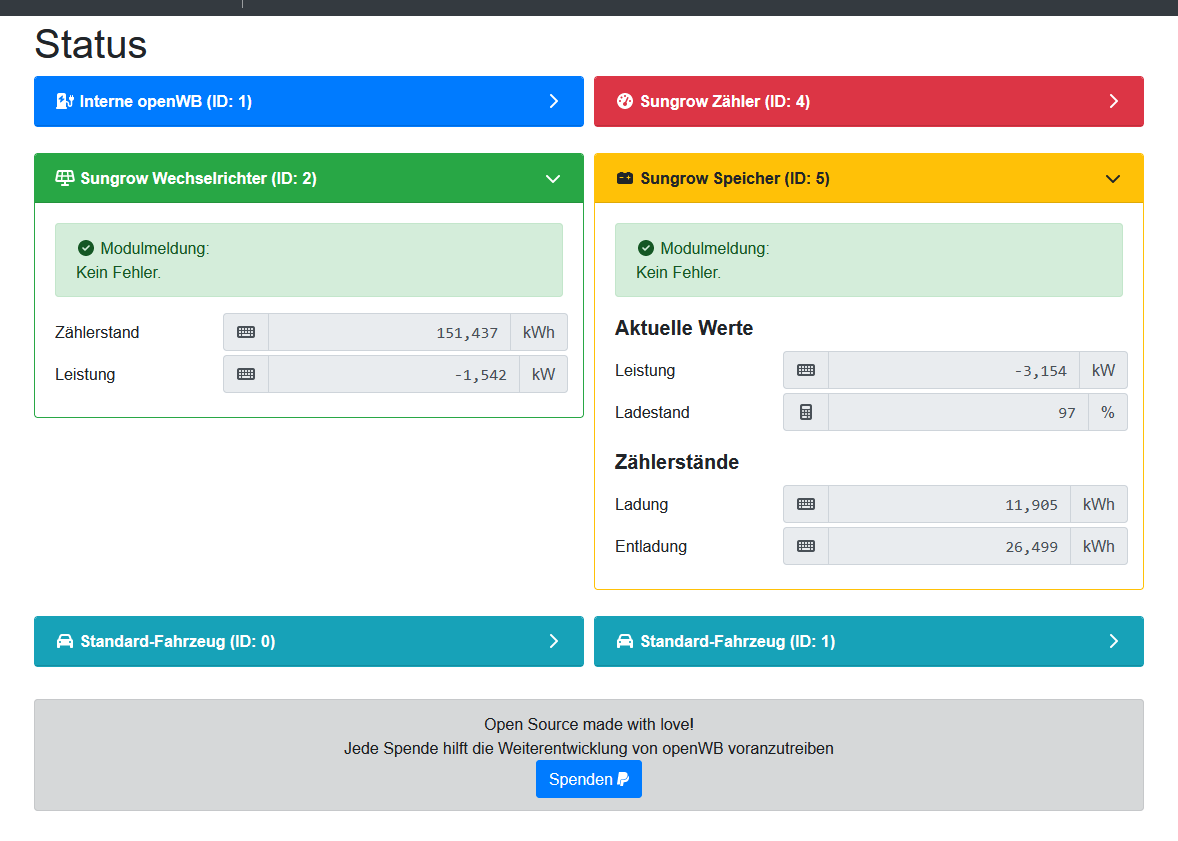Click the Zählerstand value 151,437 field
The width and height of the screenshot is (1178, 841).
389,332
